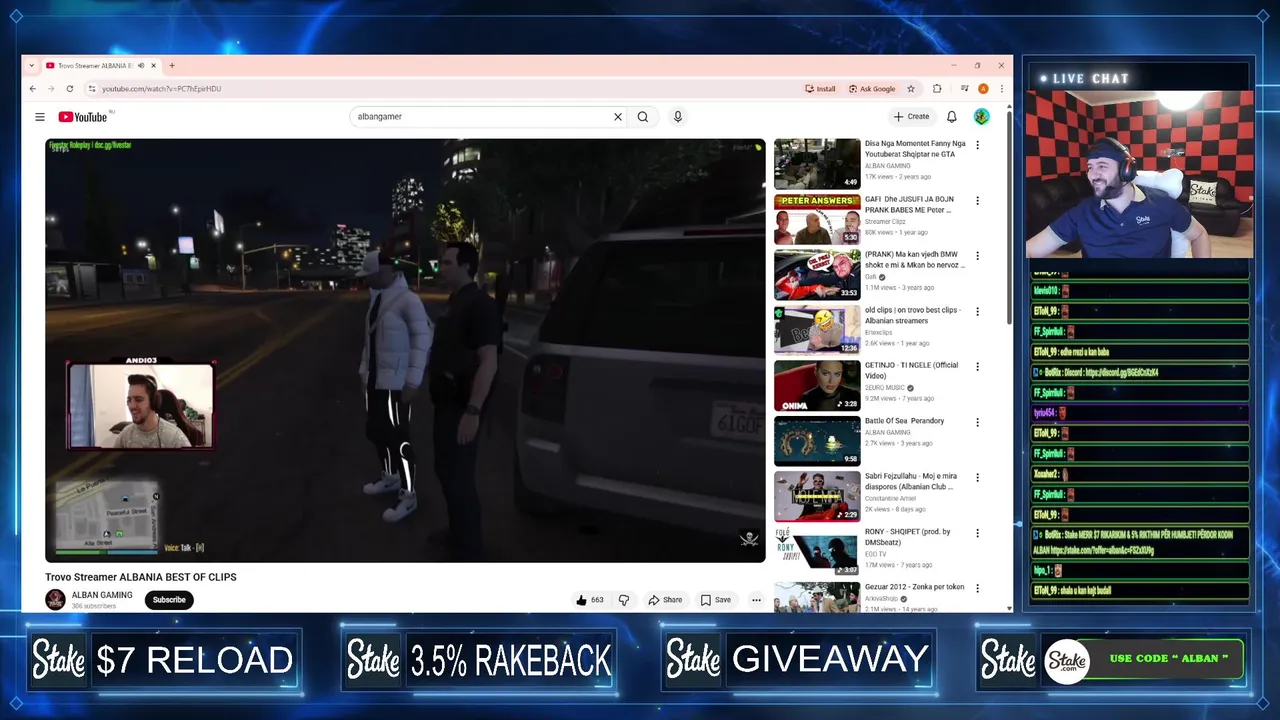Go forward in the browser
This screenshot has width=1280, height=720.
point(51,89)
